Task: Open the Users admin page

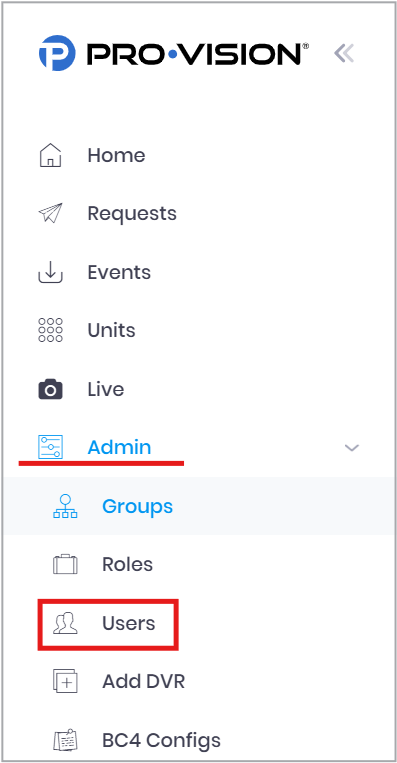Action: 128,623
